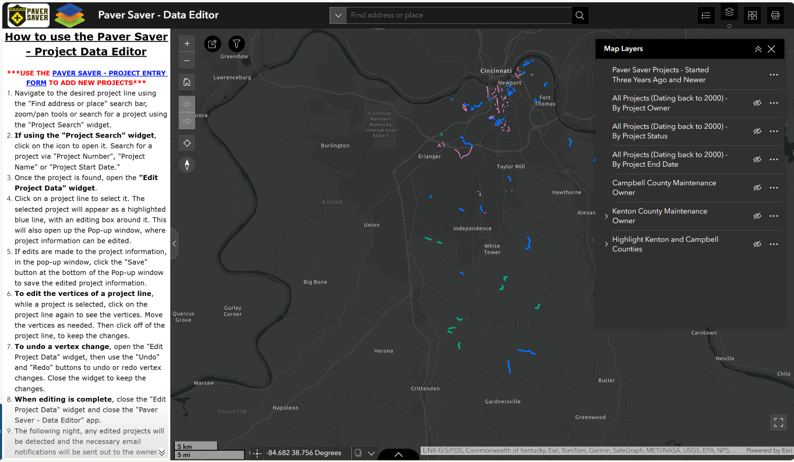Open the search source dropdown arrow
Image resolution: width=794 pixels, height=462 pixels.
click(338, 16)
